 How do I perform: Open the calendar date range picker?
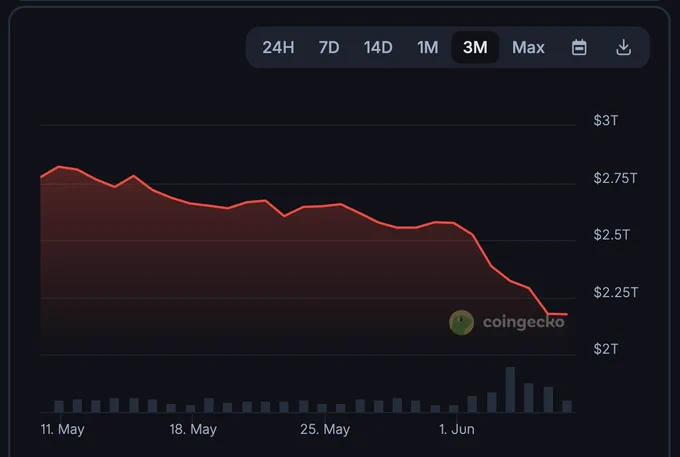[579, 47]
